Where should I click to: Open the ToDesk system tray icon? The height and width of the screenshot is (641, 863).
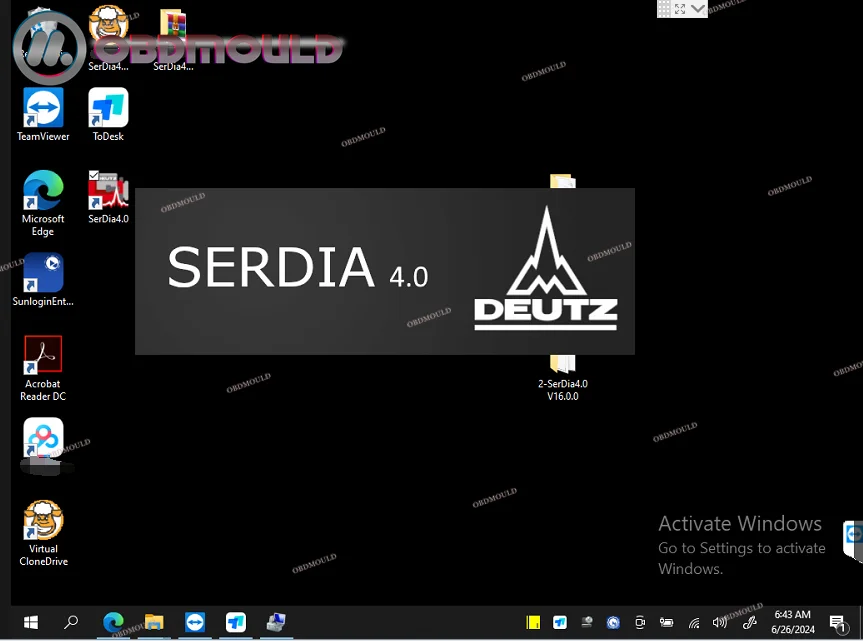[560, 622]
